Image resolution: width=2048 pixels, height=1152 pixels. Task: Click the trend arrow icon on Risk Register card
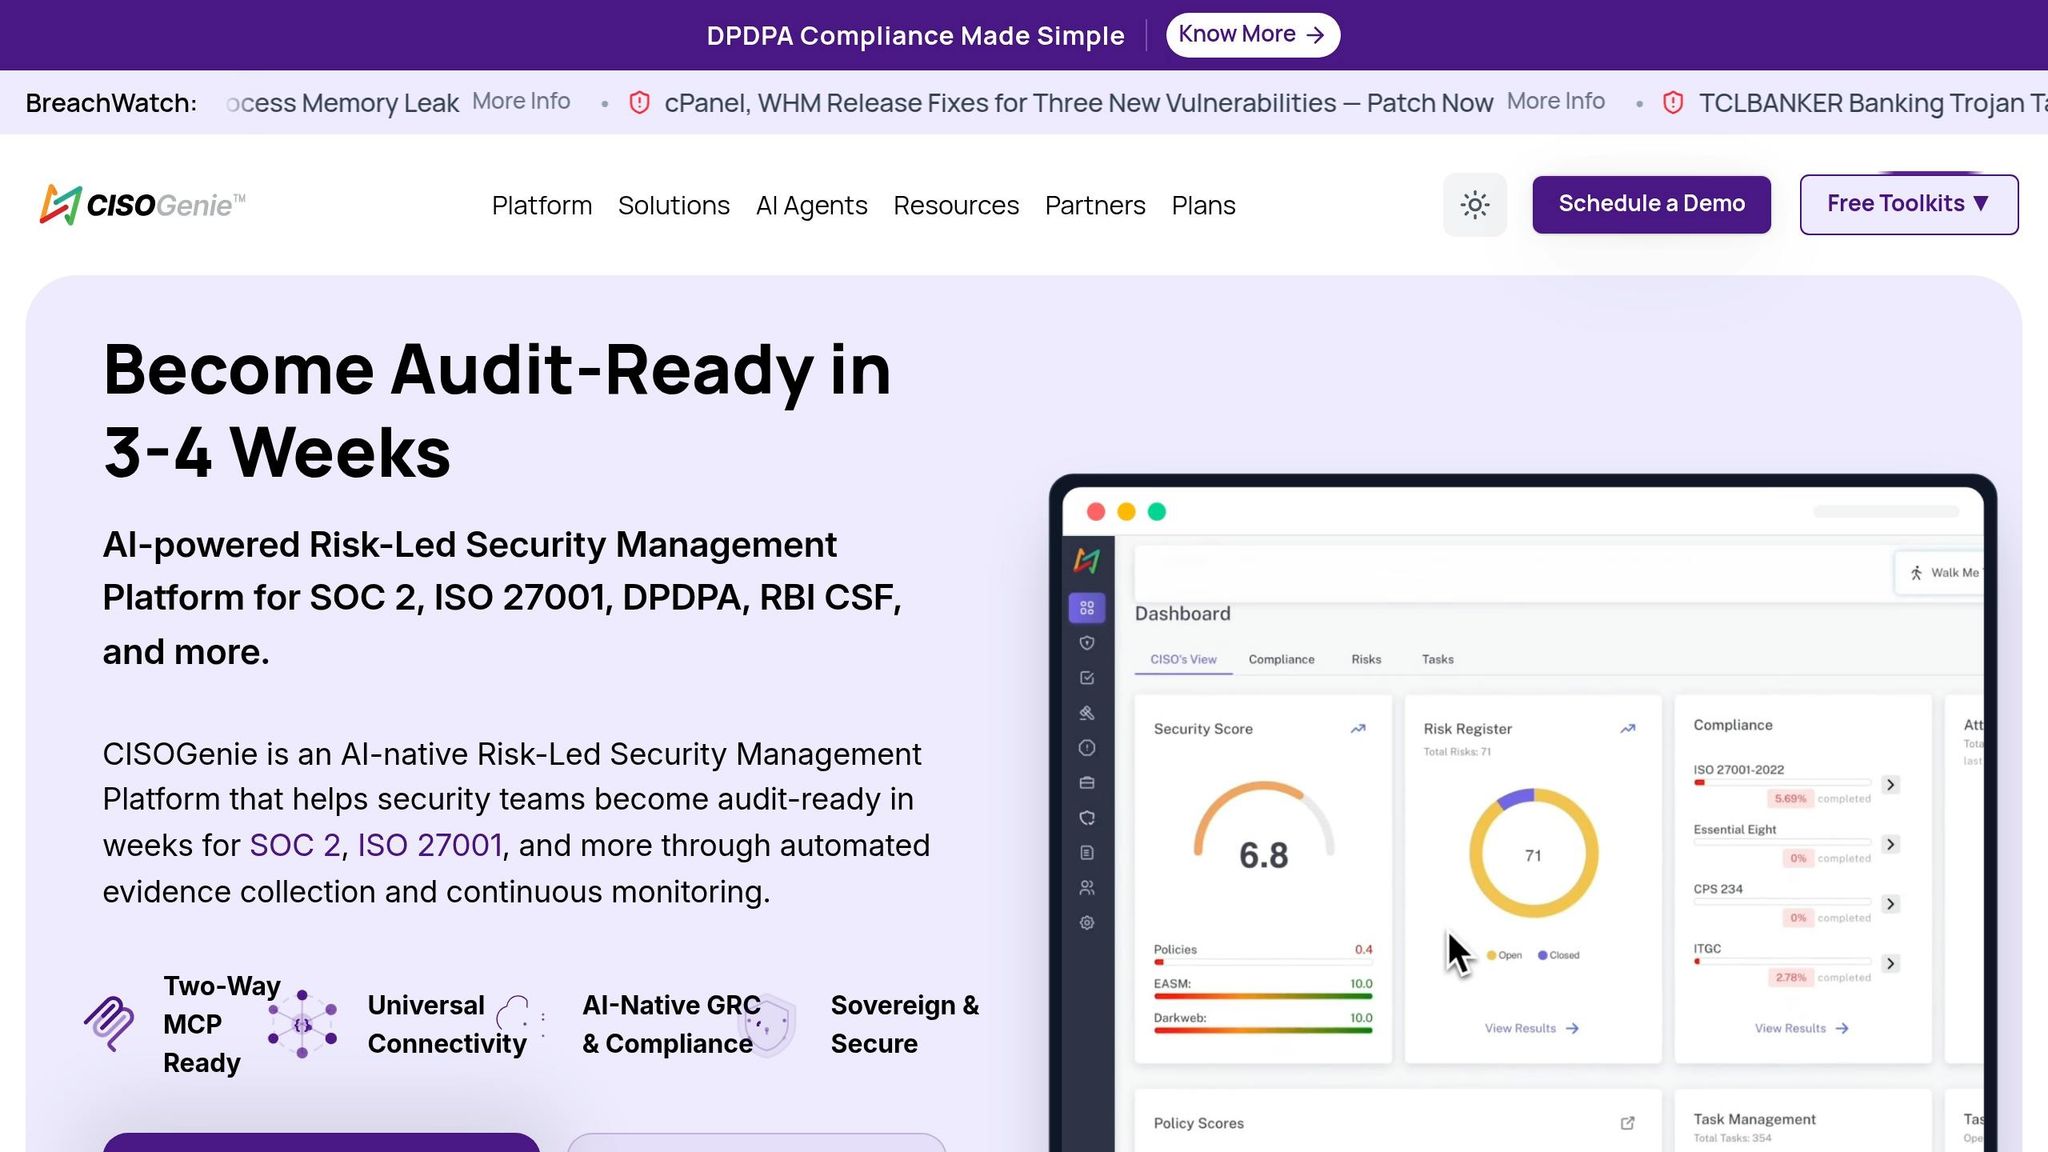click(1628, 729)
